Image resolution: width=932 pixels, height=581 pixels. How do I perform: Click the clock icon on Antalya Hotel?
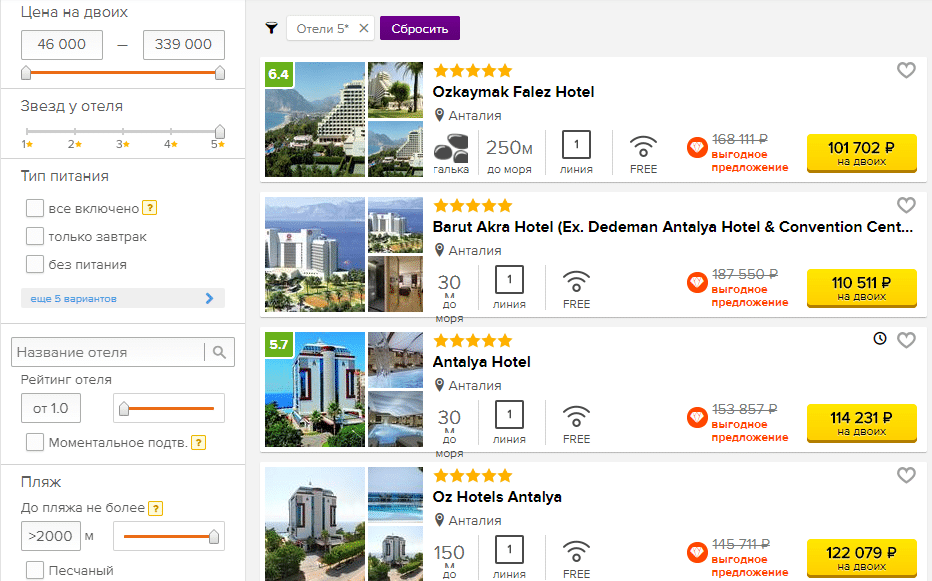coord(880,338)
